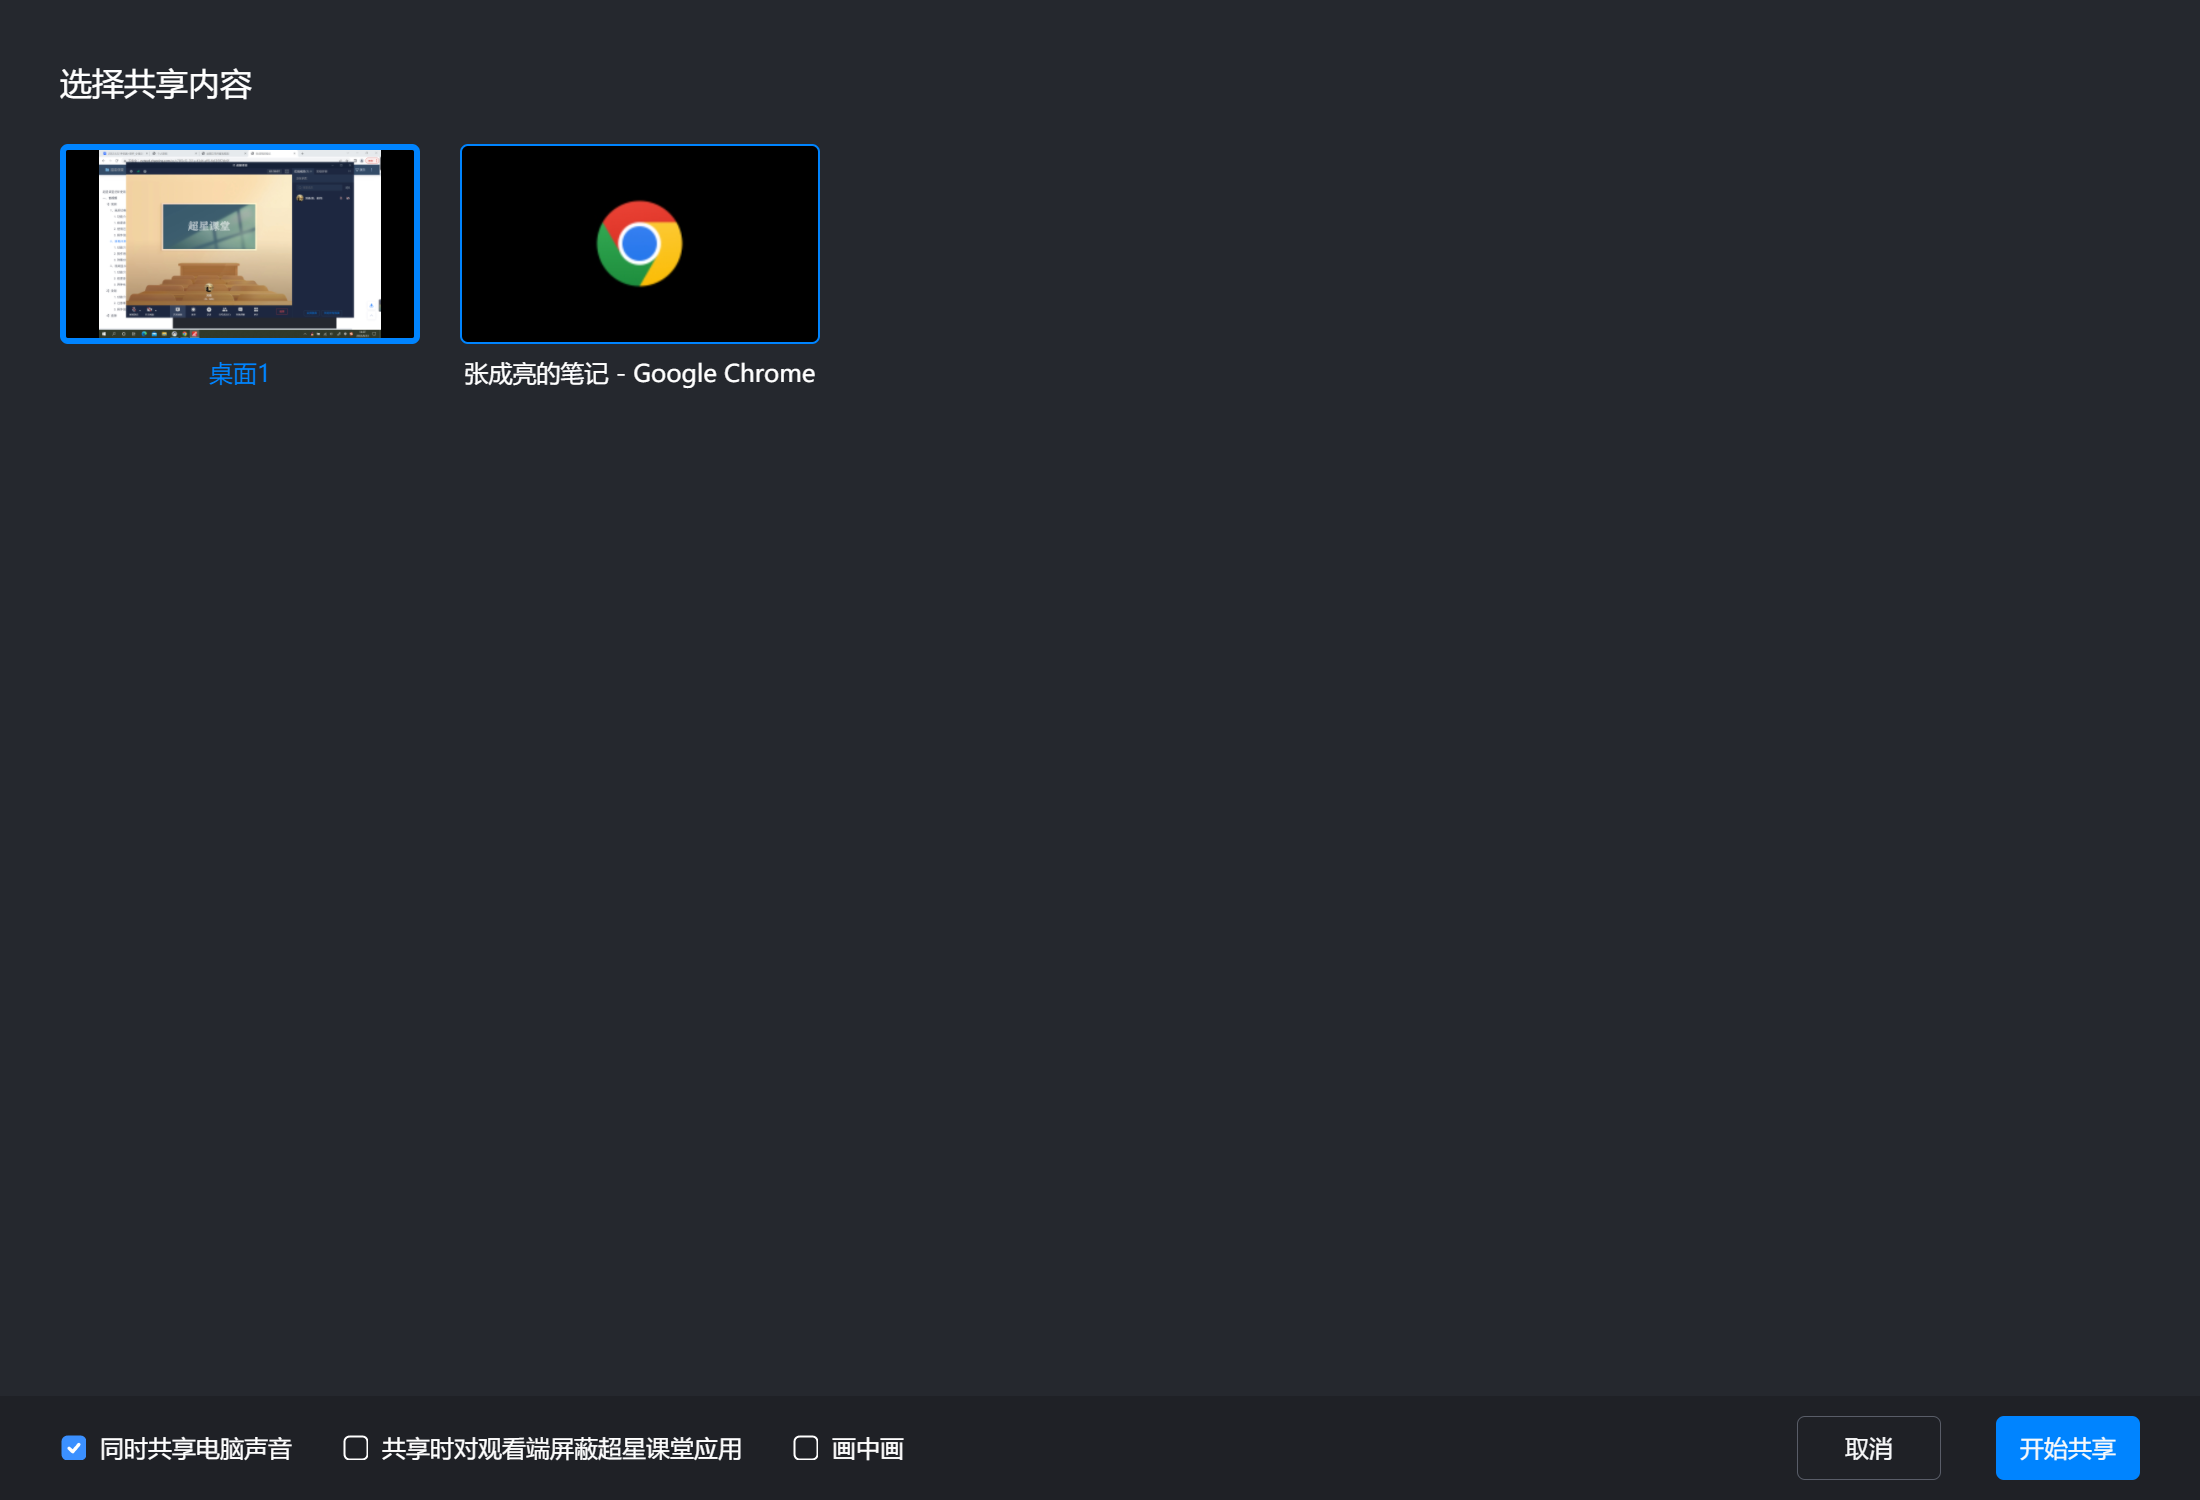2200x1500 pixels.
Task: Click the 同时共享电脑声音 label text
Action: (x=196, y=1449)
